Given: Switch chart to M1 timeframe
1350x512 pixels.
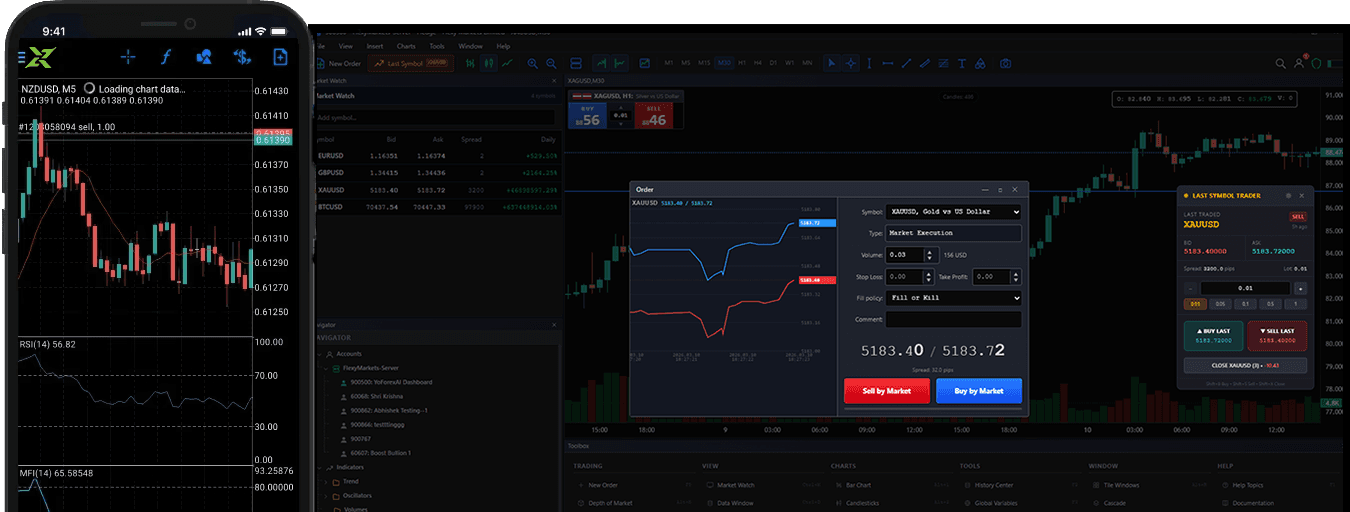Looking at the screenshot, I should 669,63.
